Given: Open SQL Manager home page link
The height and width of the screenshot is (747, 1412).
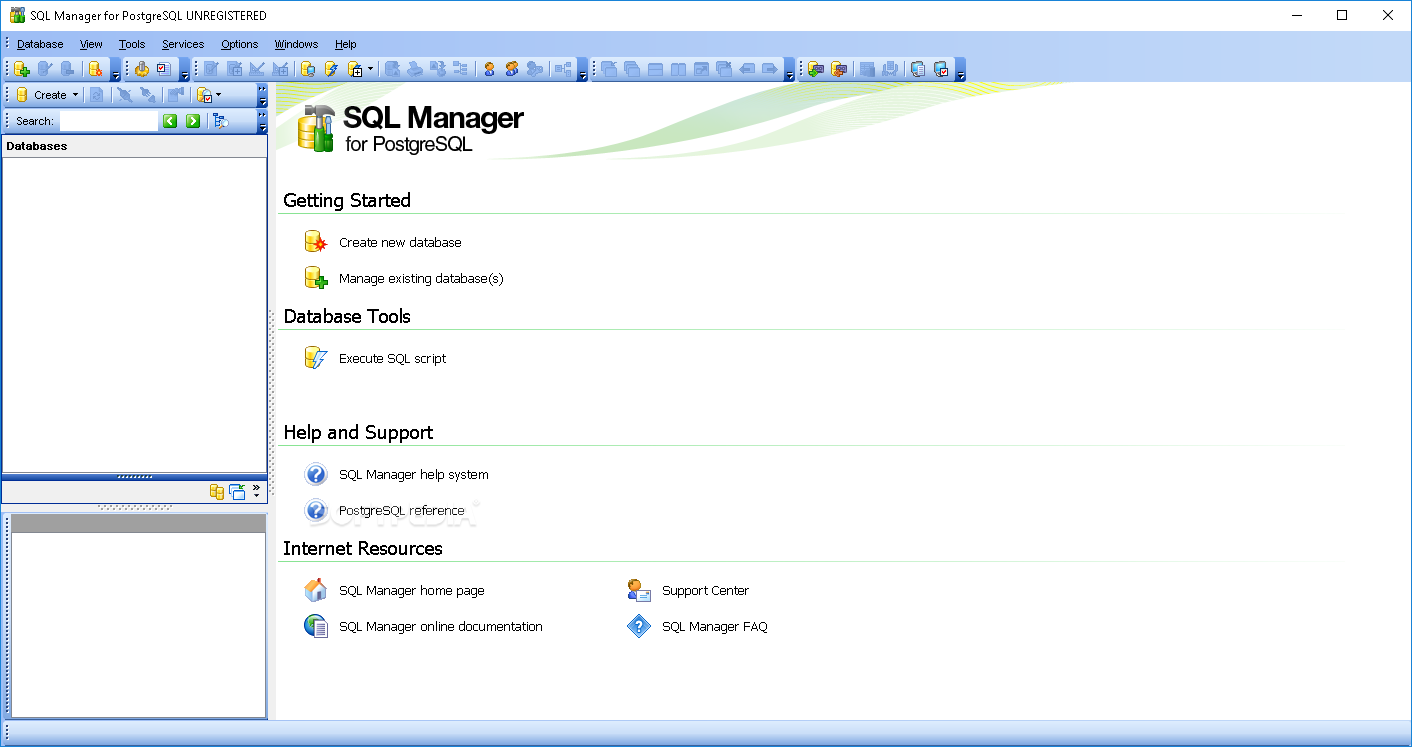Looking at the screenshot, I should point(412,590).
